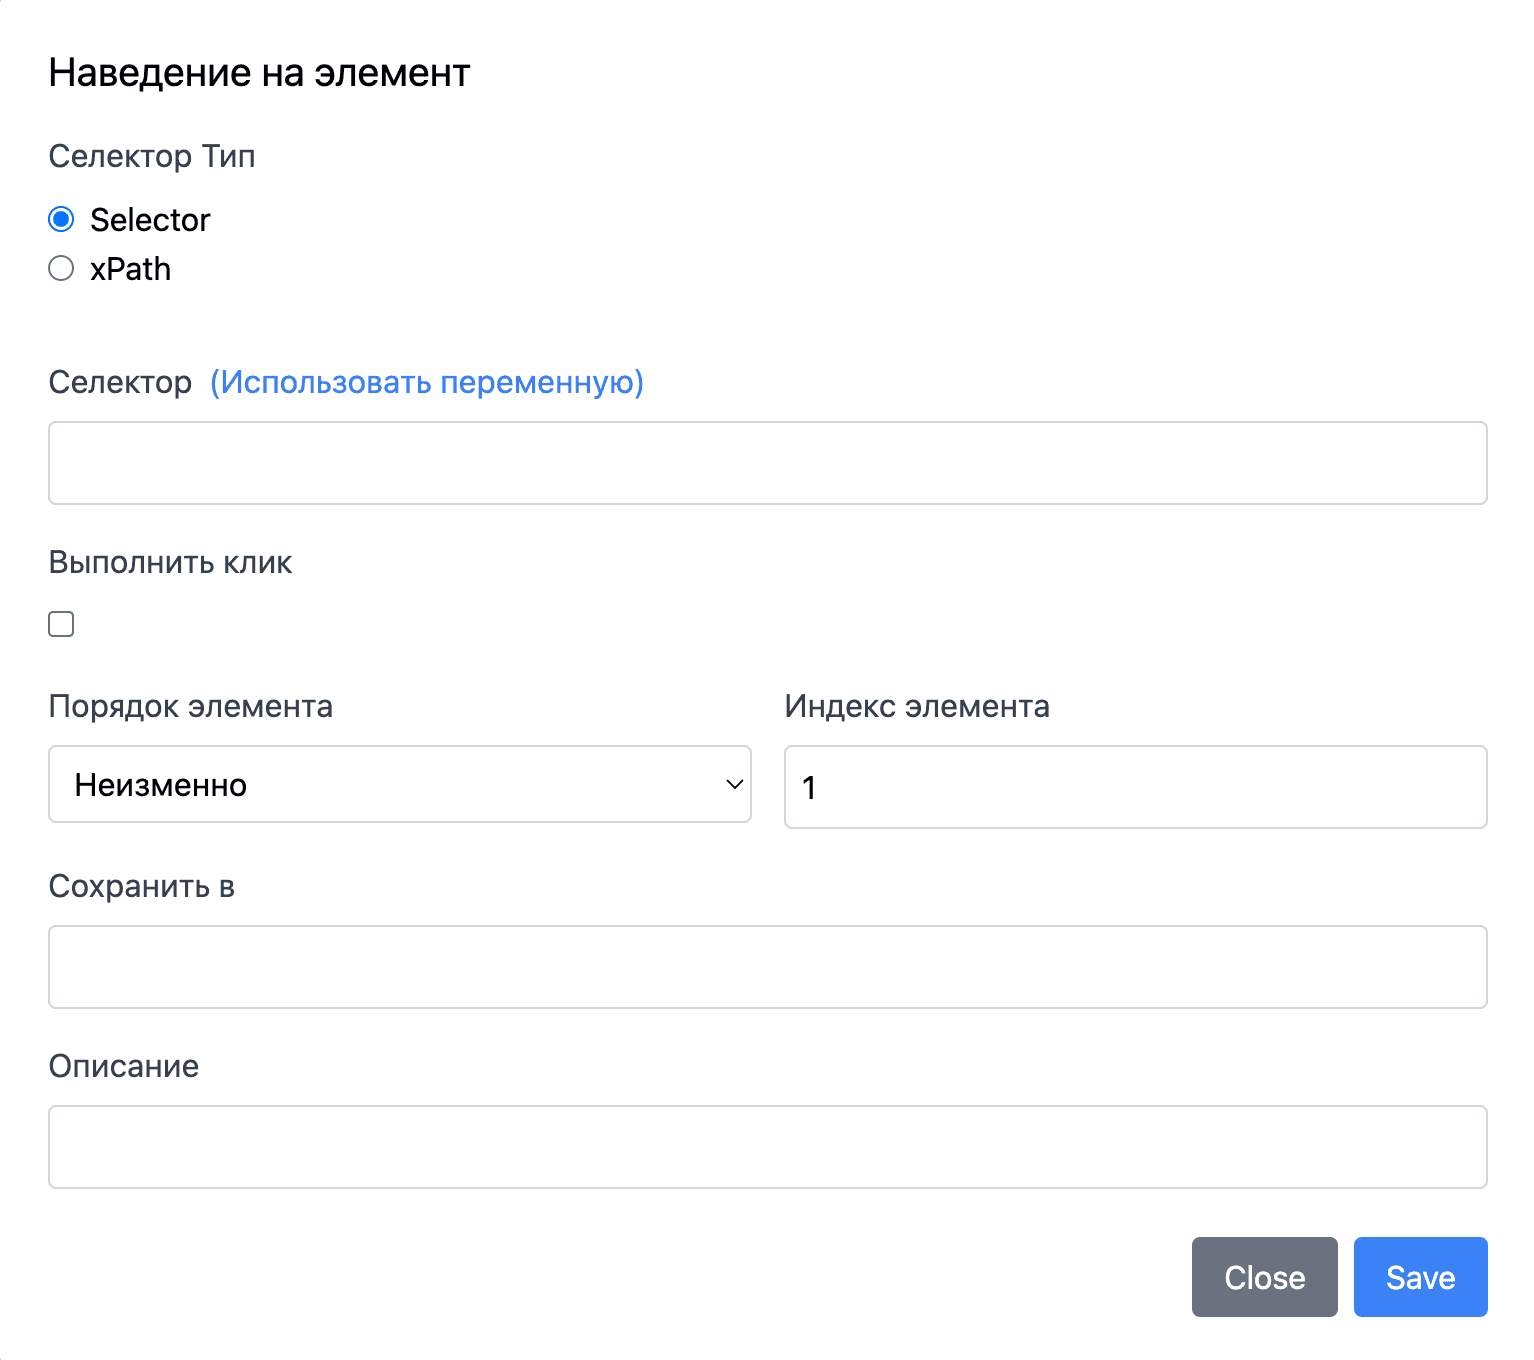Choose the xPath radio option
Image resolution: width=1534 pixels, height=1360 pixels.
coord(61,268)
